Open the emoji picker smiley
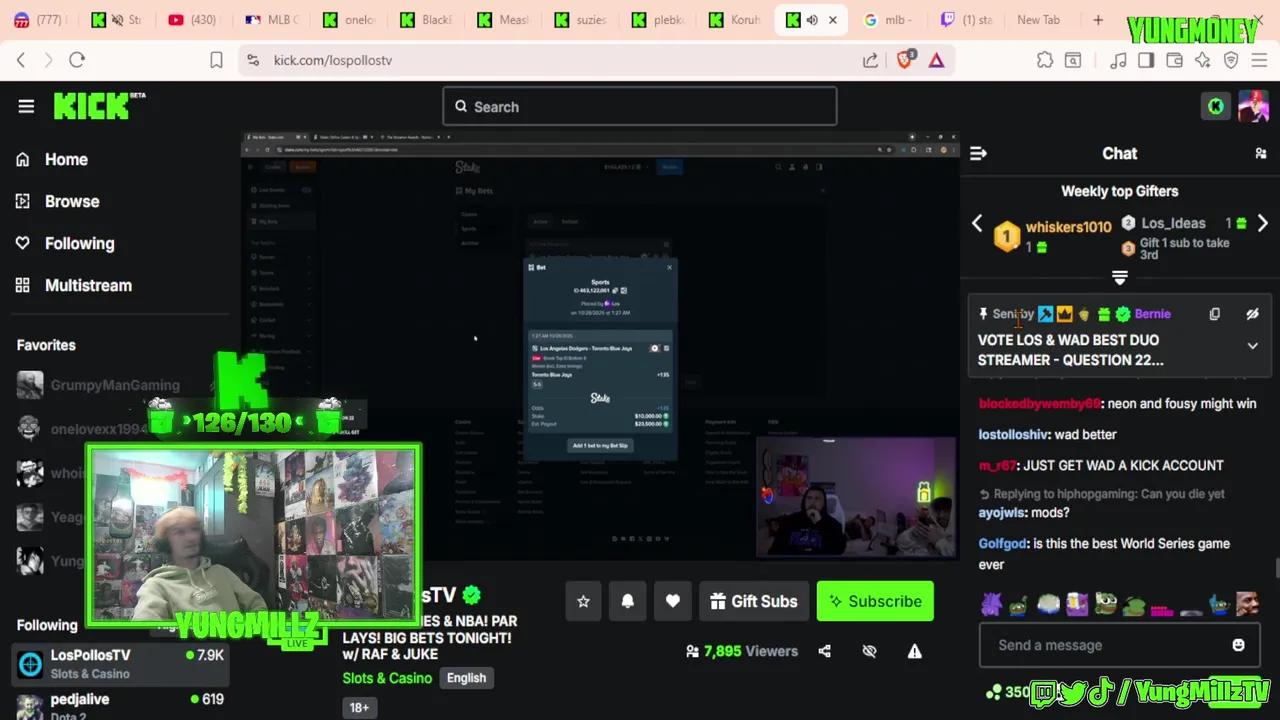This screenshot has width=1280, height=720. pyautogui.click(x=1238, y=645)
